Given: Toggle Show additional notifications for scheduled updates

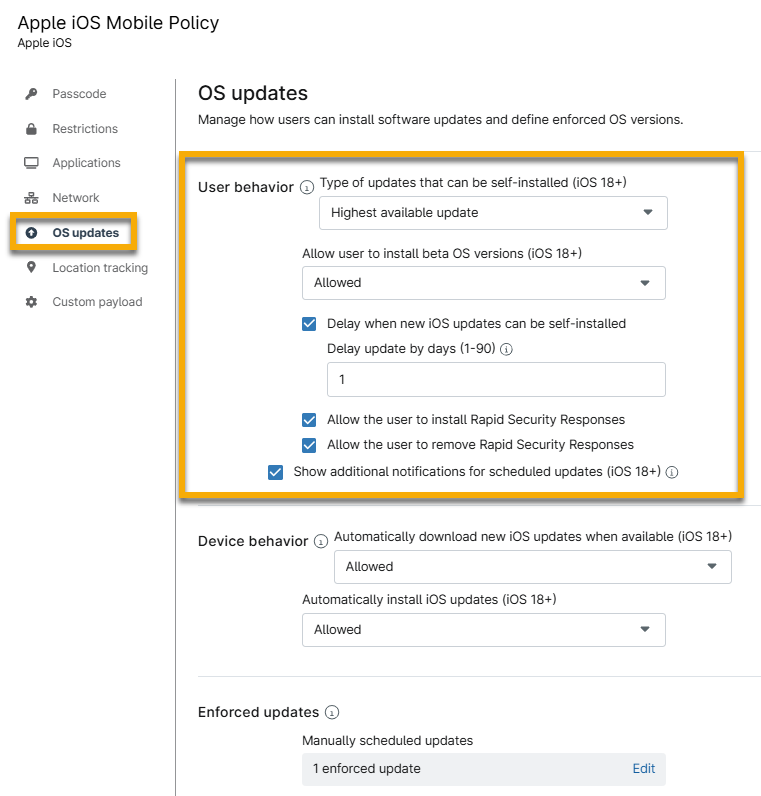Looking at the screenshot, I should (x=276, y=472).
